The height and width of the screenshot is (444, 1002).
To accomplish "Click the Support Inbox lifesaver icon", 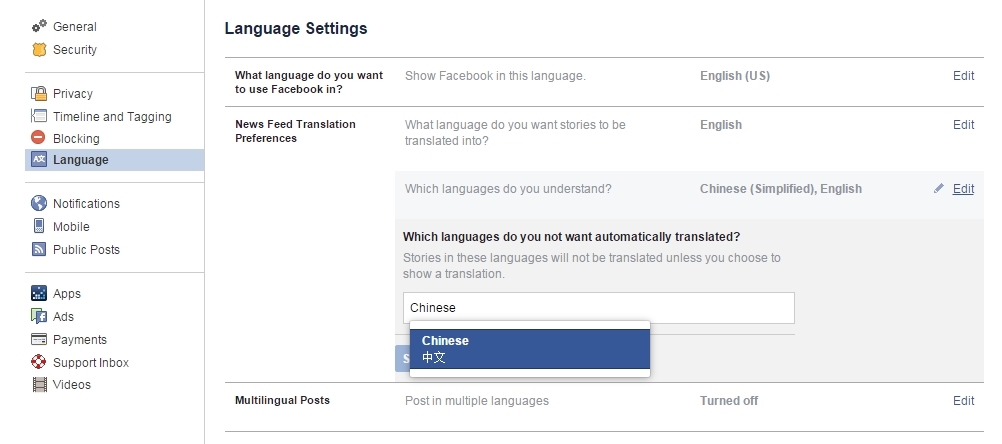I will tap(40, 362).
